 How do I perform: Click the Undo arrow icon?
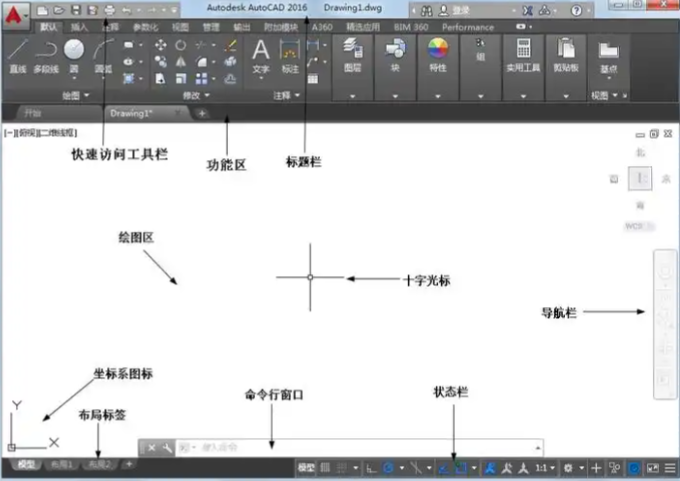127,10
